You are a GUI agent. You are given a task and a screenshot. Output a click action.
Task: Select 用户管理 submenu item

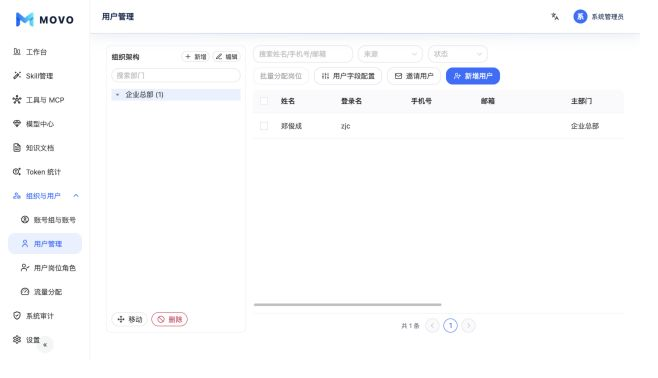point(45,244)
